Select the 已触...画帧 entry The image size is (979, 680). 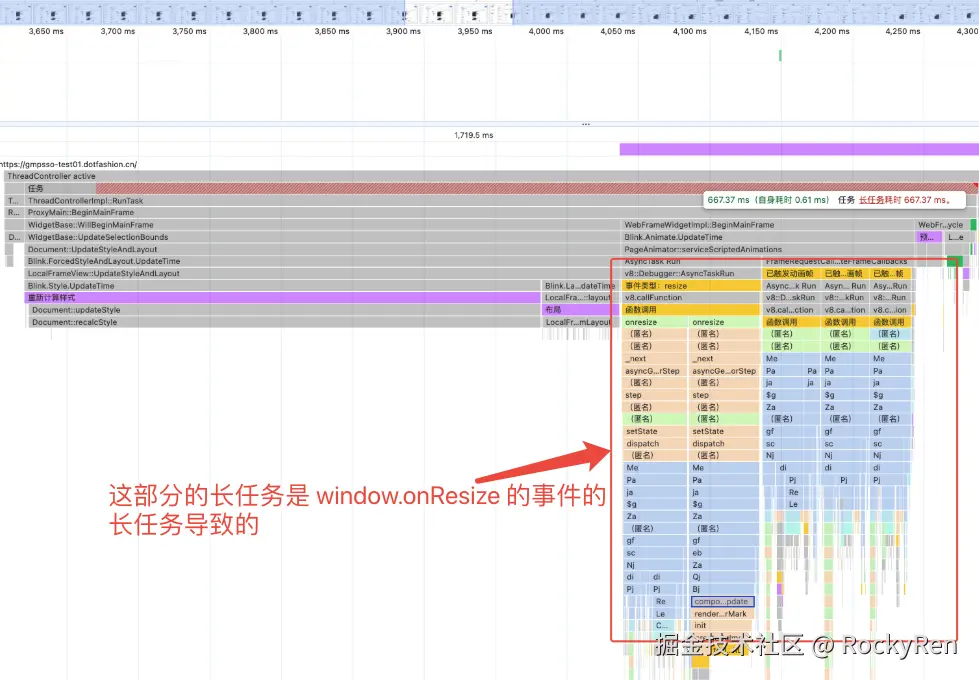[x=844, y=273]
